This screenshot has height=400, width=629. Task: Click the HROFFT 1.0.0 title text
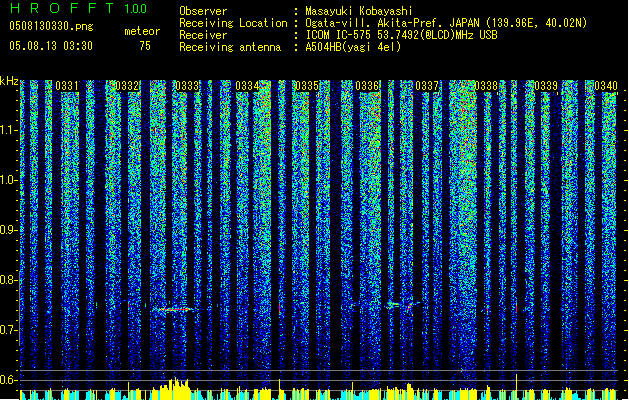[x=78, y=8]
